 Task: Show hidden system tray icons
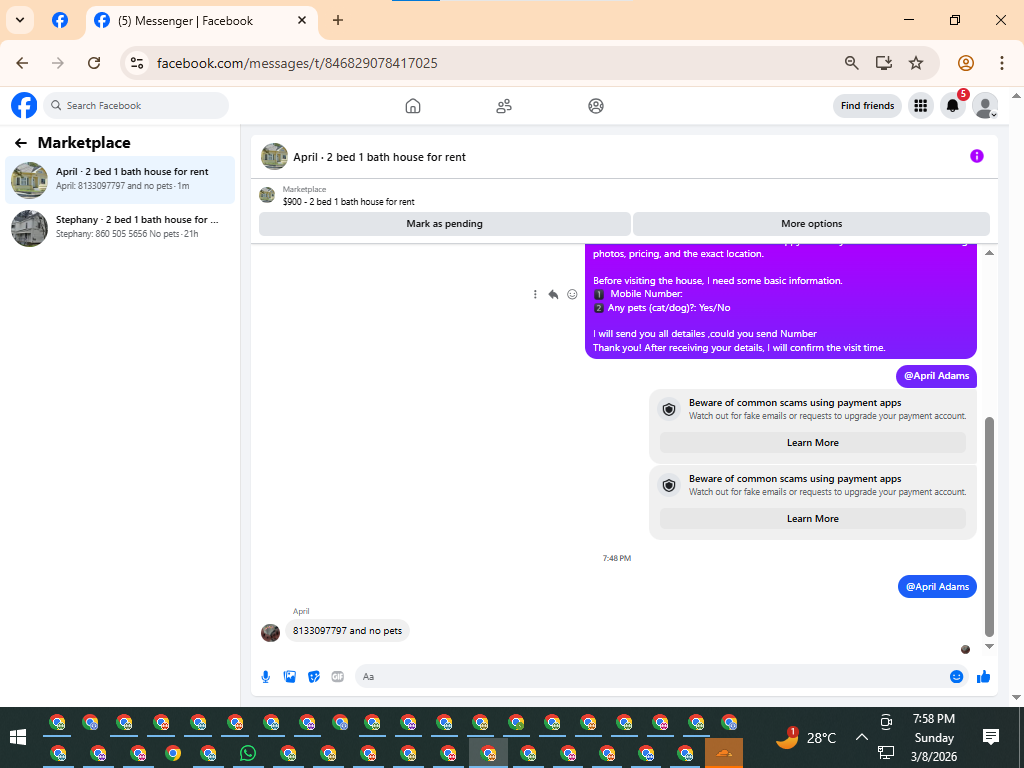[x=861, y=737]
